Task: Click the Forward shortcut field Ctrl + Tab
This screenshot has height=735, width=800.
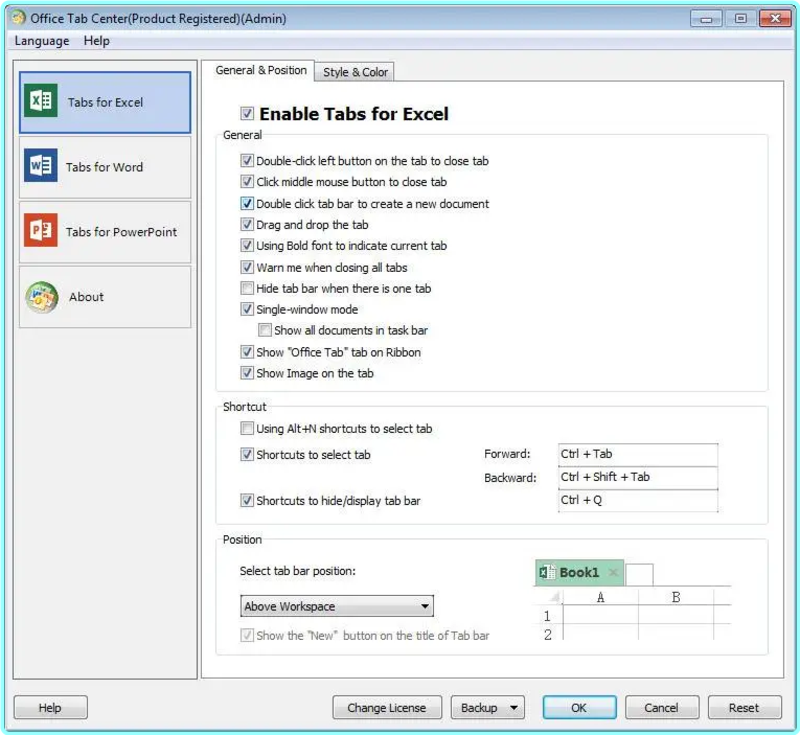Action: 638,454
